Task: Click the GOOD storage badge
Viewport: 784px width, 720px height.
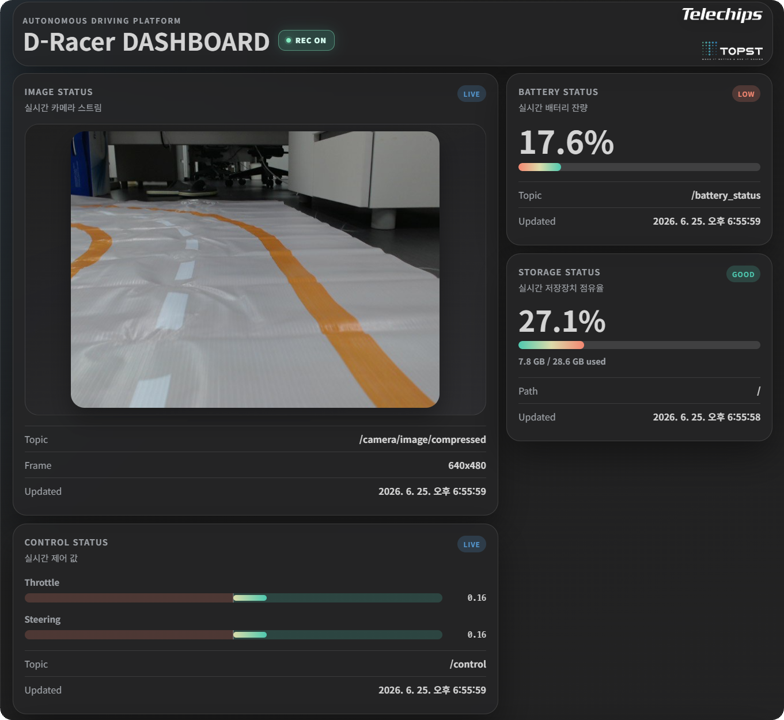Action: pyautogui.click(x=743, y=274)
